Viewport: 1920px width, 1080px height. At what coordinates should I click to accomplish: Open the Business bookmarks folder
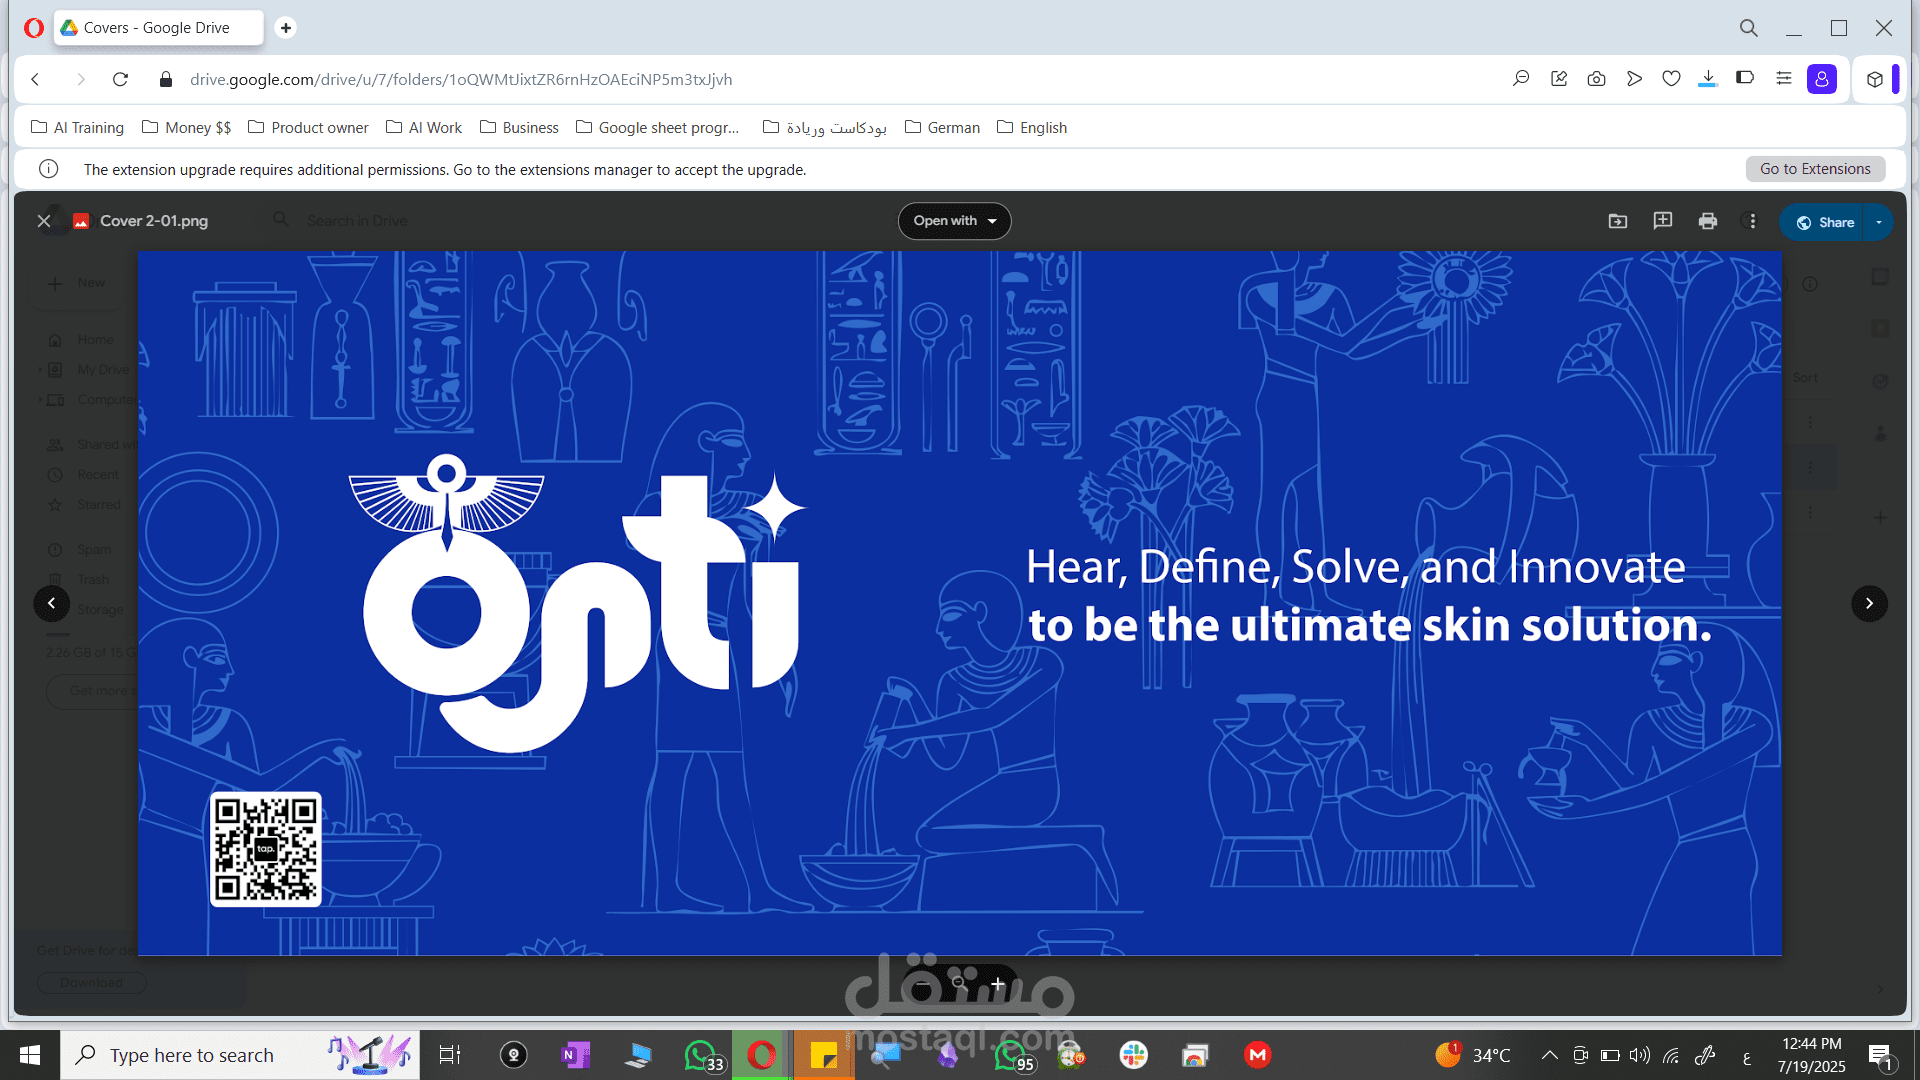519,128
